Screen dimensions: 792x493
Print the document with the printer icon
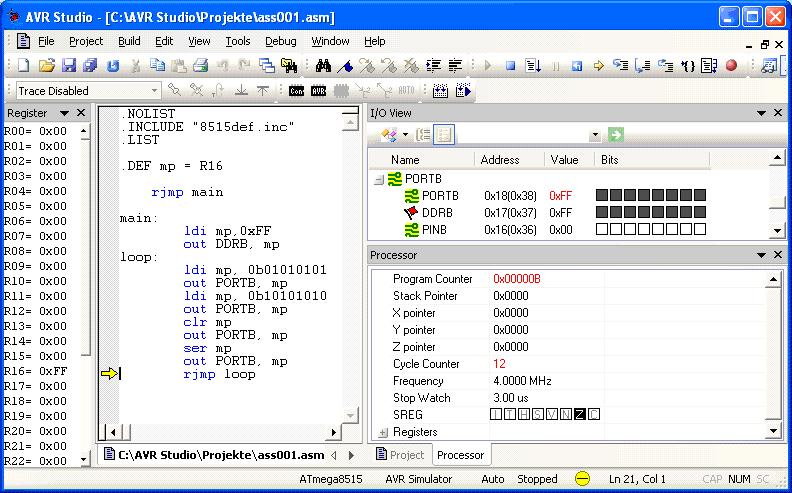(201, 65)
